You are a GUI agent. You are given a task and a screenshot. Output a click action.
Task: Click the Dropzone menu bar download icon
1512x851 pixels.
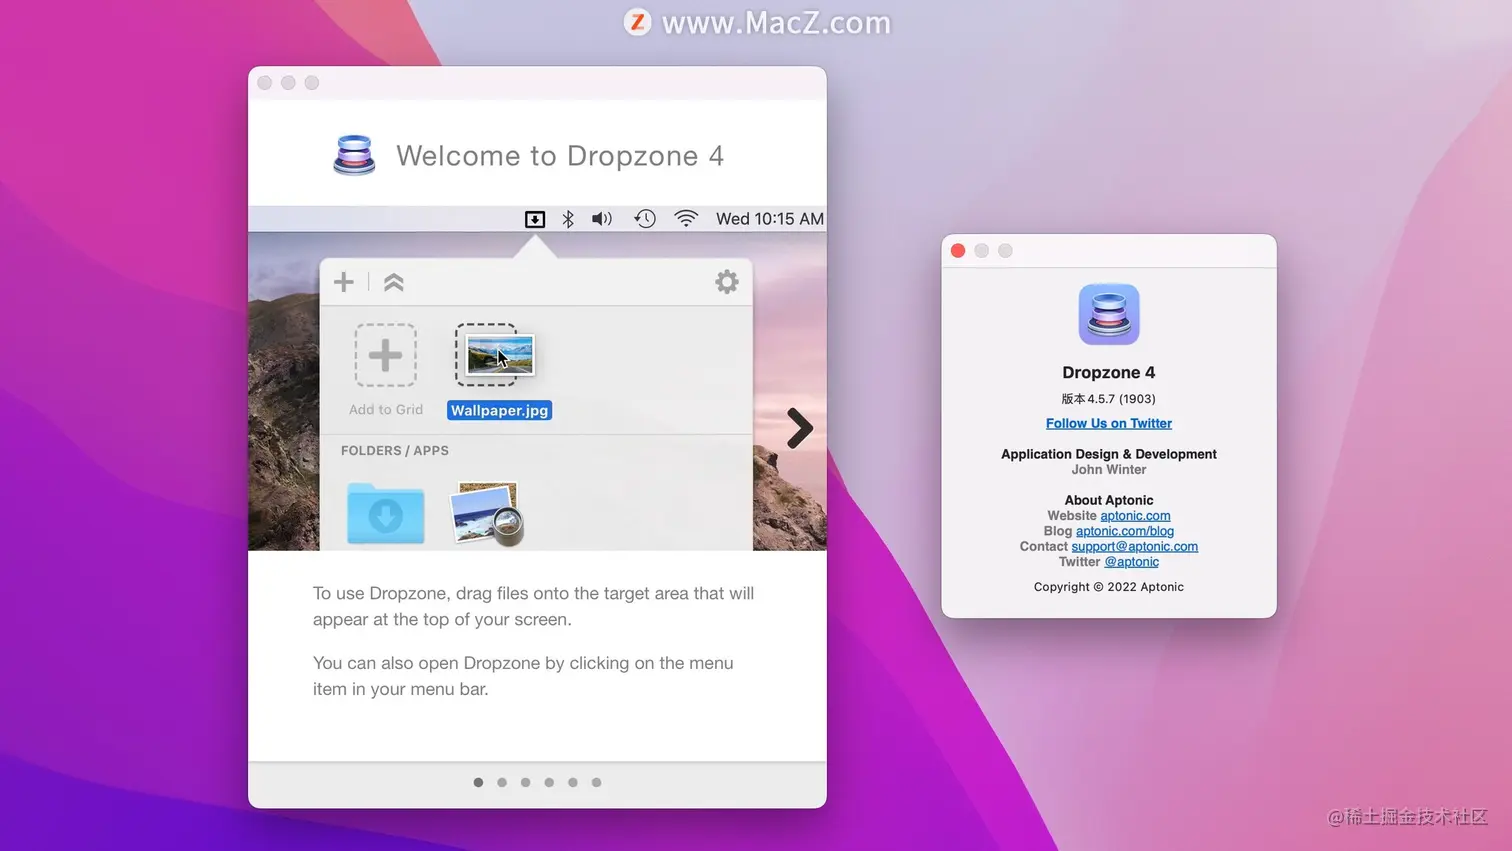coord(535,219)
